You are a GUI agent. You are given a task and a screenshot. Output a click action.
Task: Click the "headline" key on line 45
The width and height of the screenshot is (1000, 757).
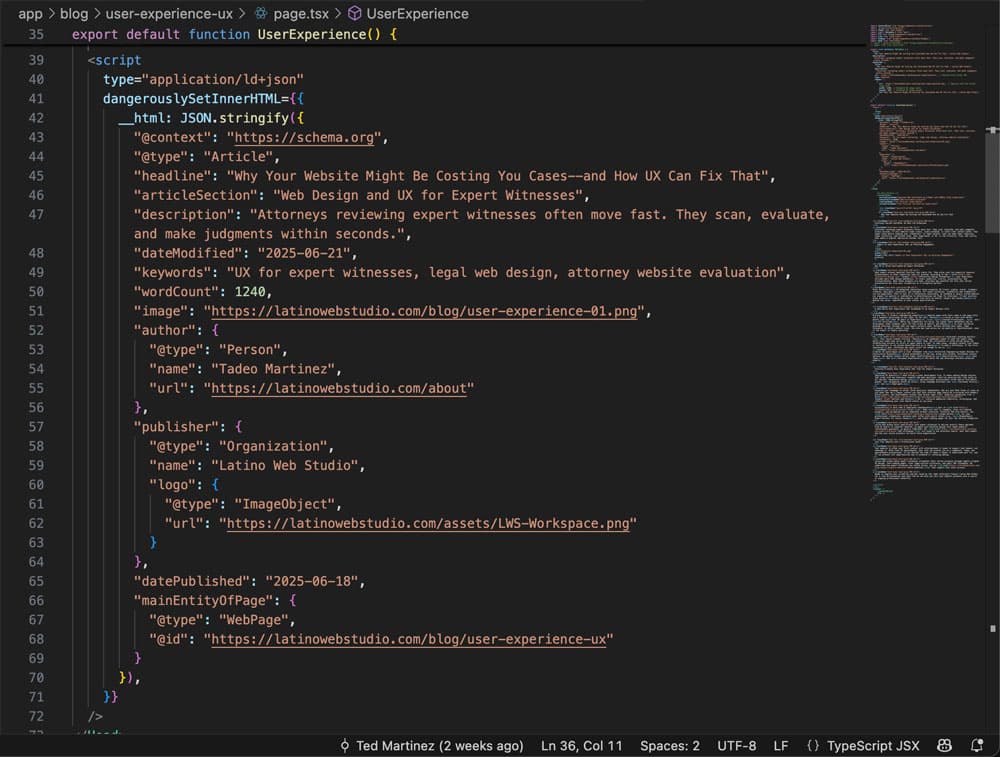coord(172,175)
